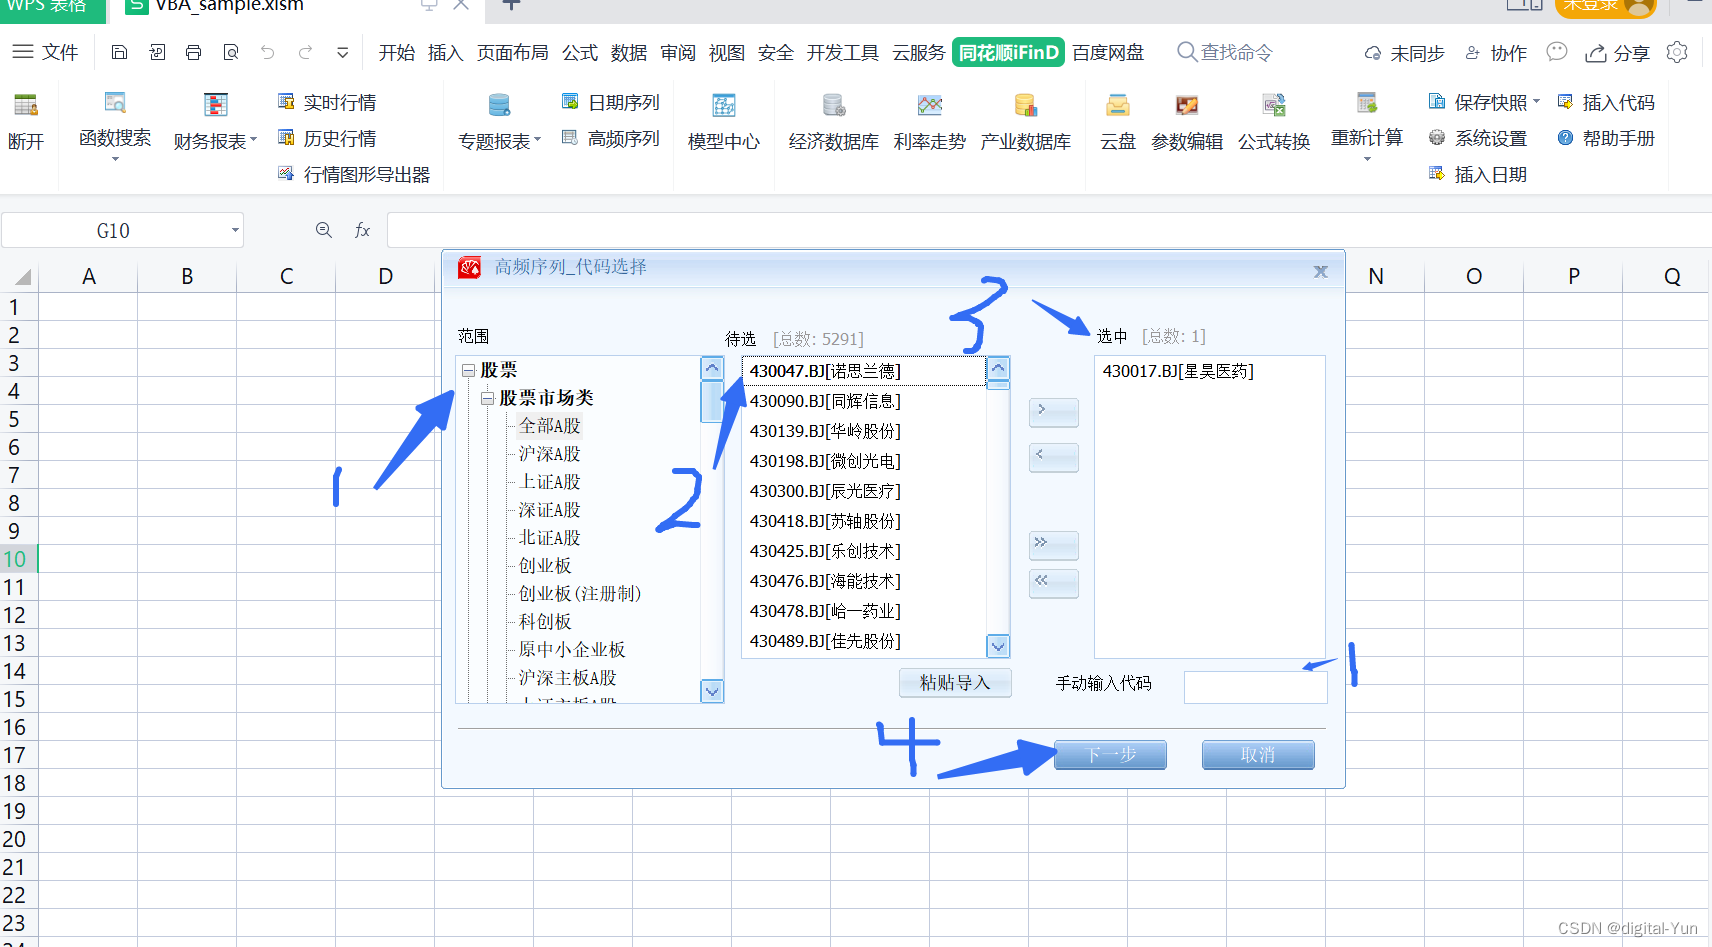1712x947 pixels.
Task: Click the << remove all button
Action: point(1054,583)
